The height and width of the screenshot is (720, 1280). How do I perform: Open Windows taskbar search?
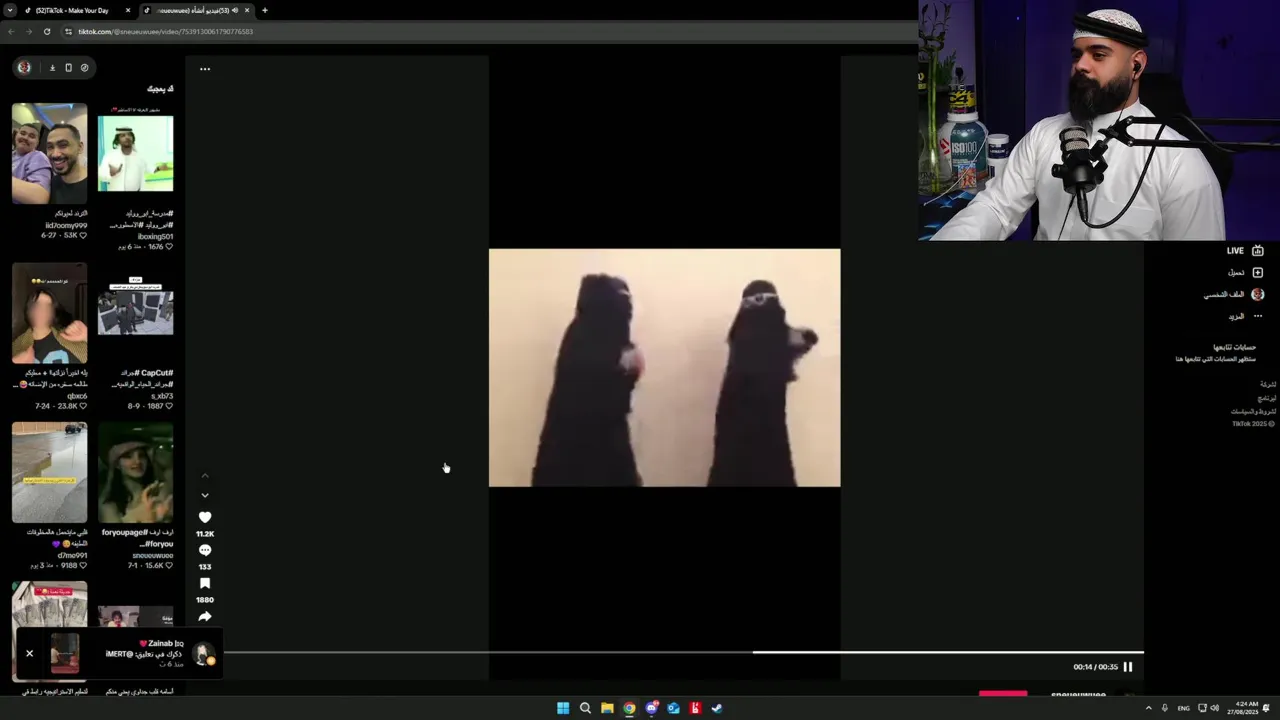click(585, 708)
